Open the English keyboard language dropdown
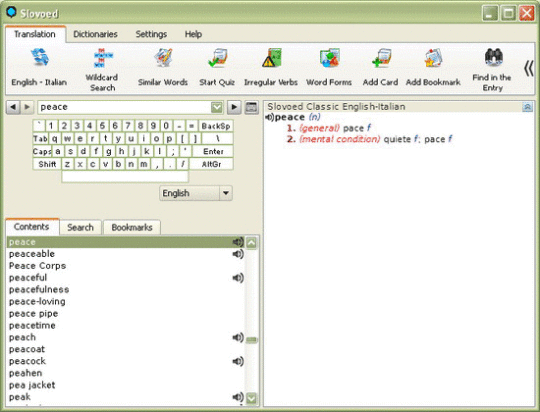The height and width of the screenshot is (412, 540). (x=226, y=193)
